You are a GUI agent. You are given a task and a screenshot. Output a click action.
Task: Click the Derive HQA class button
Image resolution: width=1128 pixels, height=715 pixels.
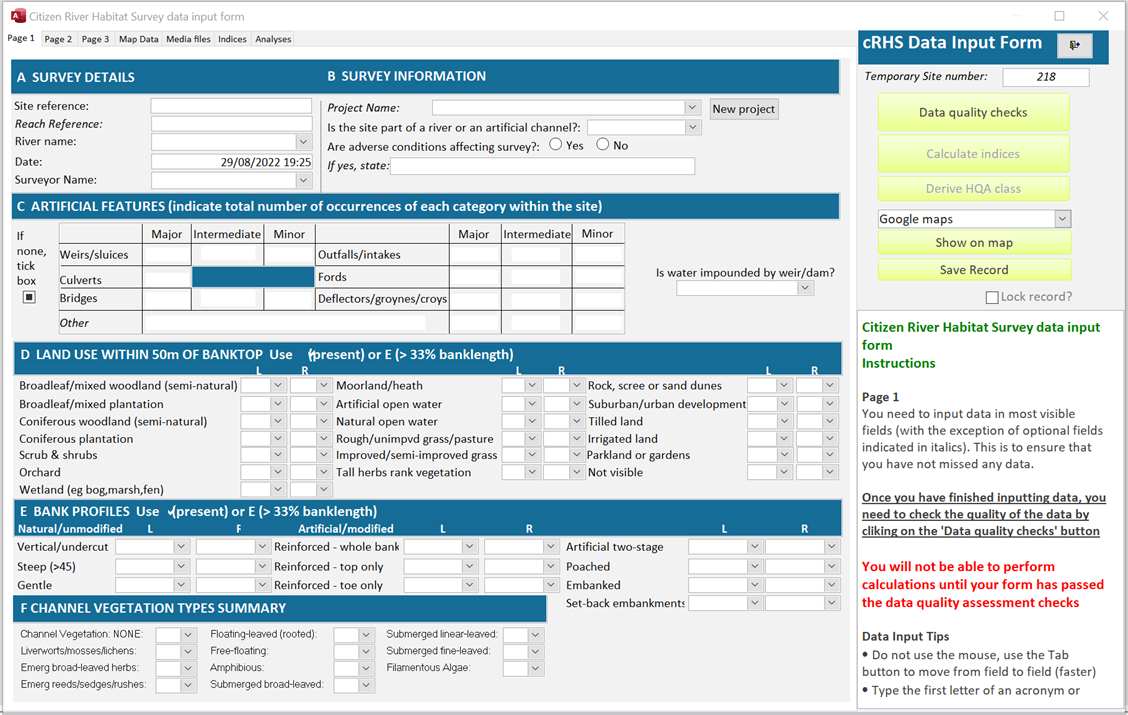point(973,188)
